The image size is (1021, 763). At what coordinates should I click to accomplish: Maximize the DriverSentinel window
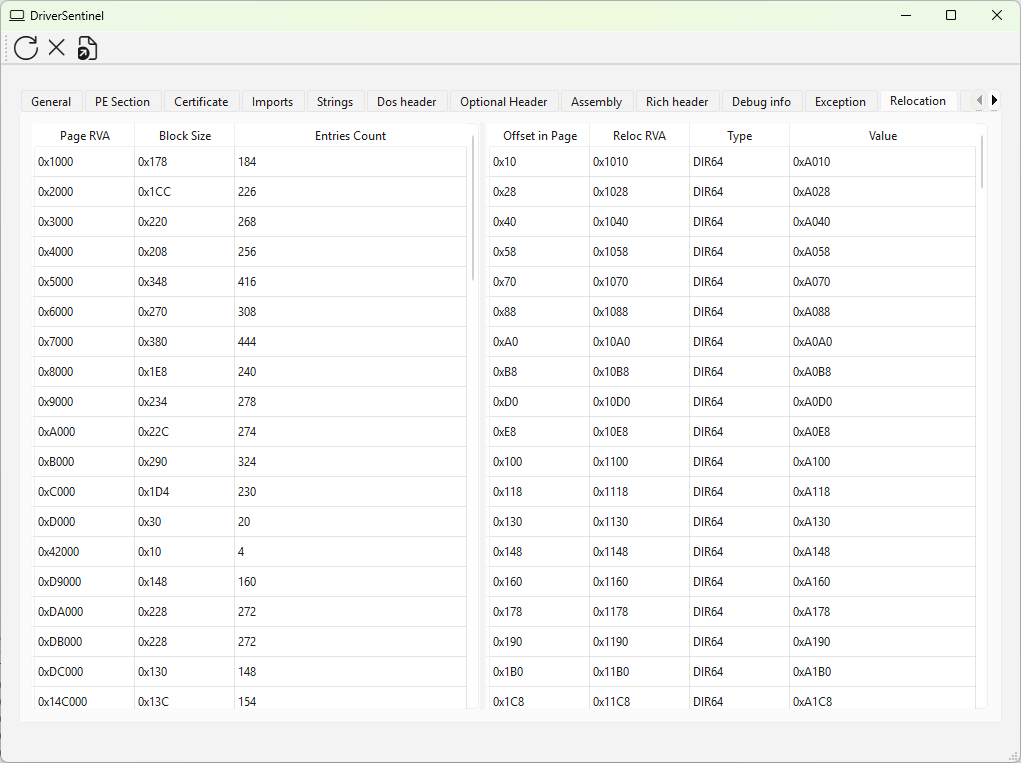[x=951, y=15]
